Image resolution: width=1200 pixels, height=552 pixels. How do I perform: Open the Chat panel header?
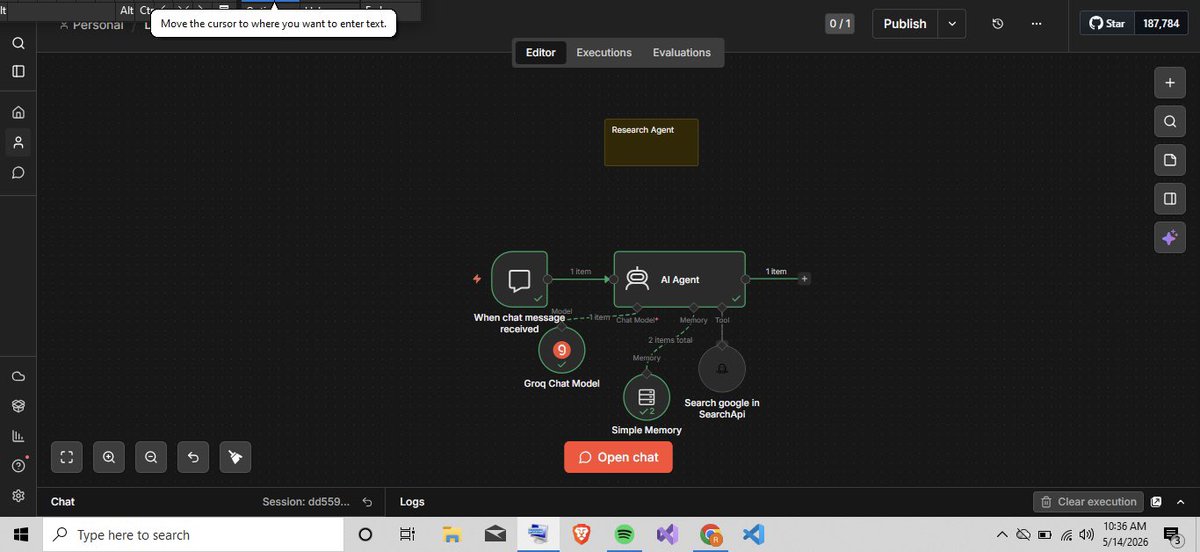63,502
